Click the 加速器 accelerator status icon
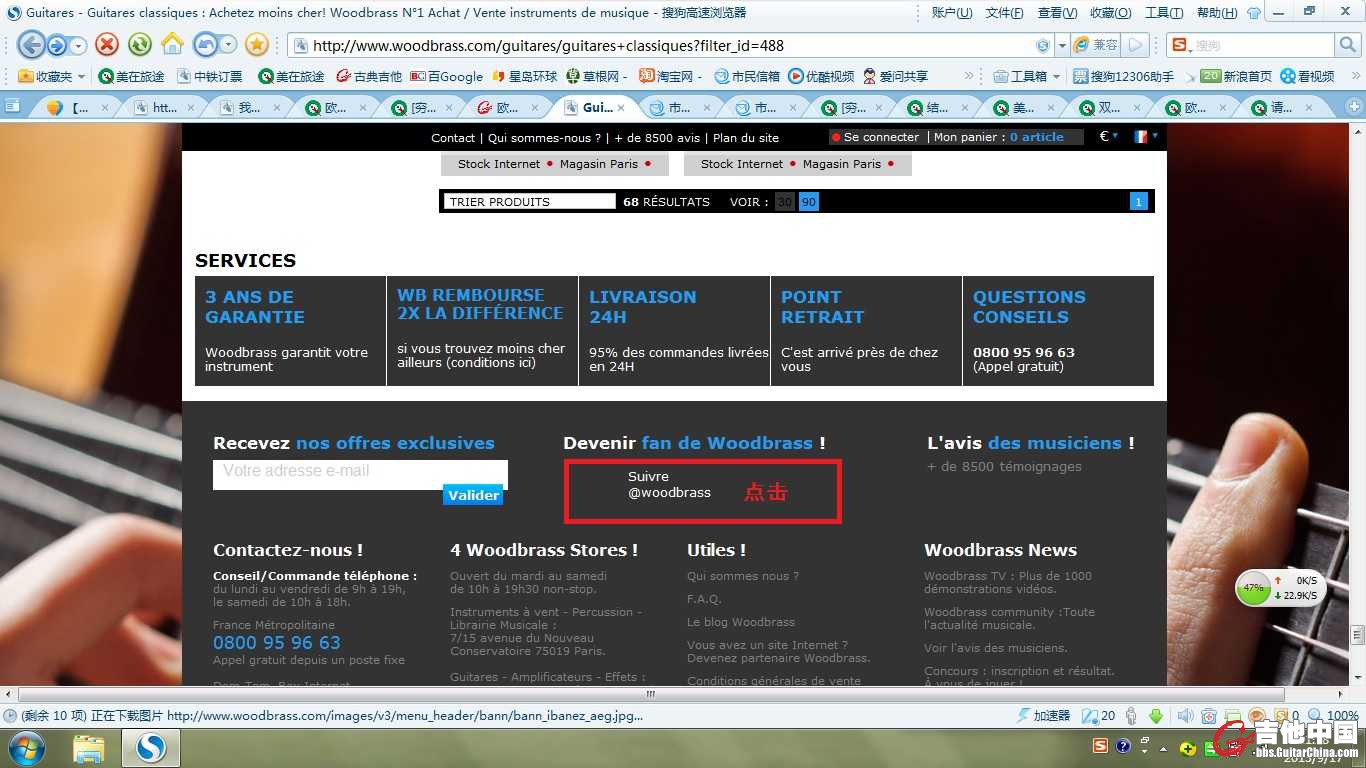 tap(1043, 715)
